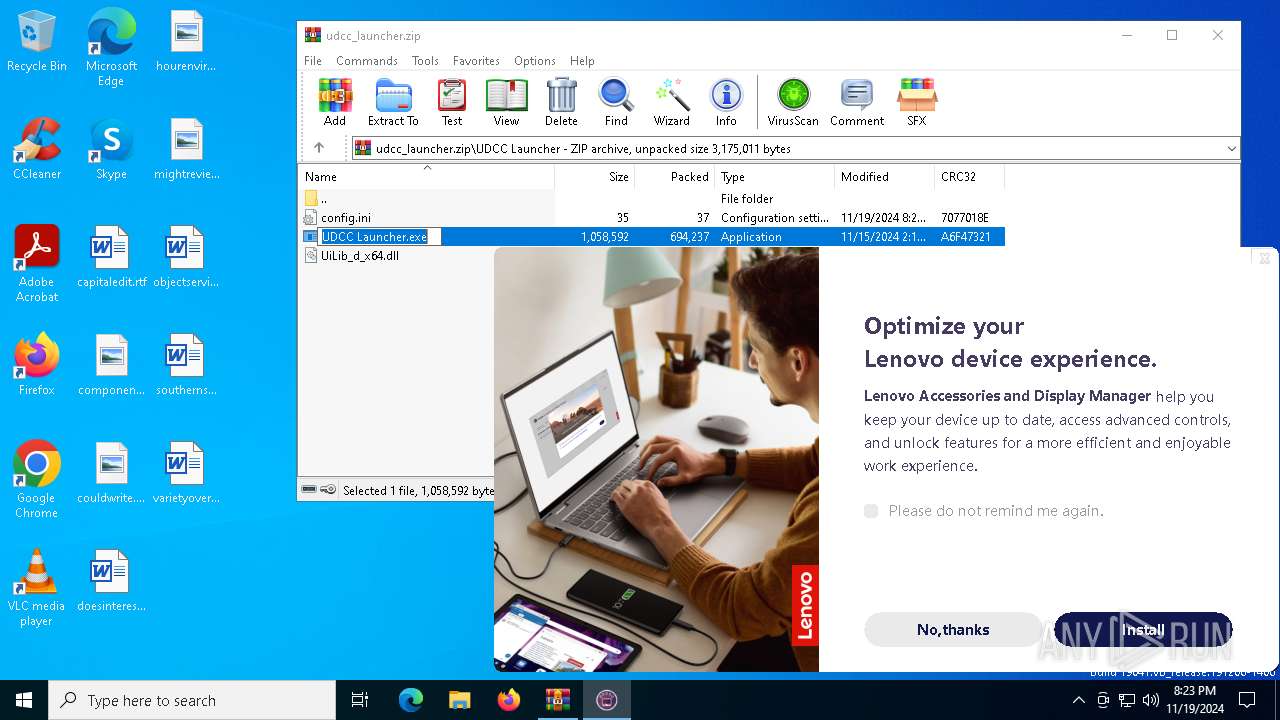Open the Wizard tool
The width and height of the screenshot is (1280, 720).
pyautogui.click(x=672, y=102)
